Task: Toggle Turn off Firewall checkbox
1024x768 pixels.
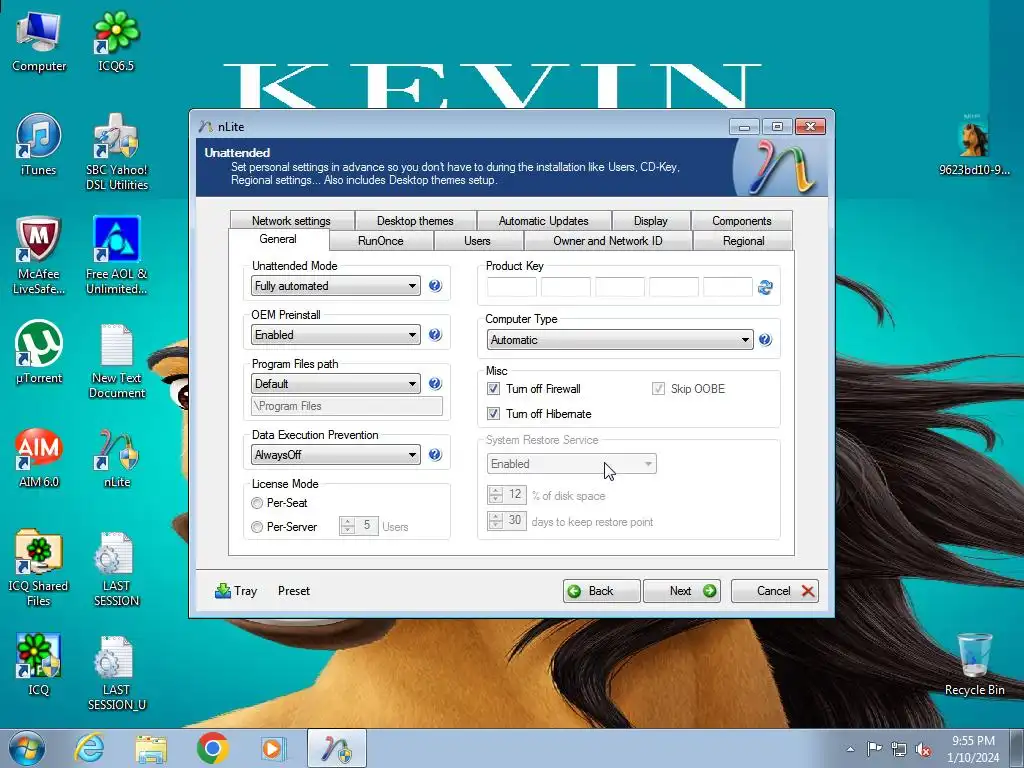Action: click(x=494, y=389)
